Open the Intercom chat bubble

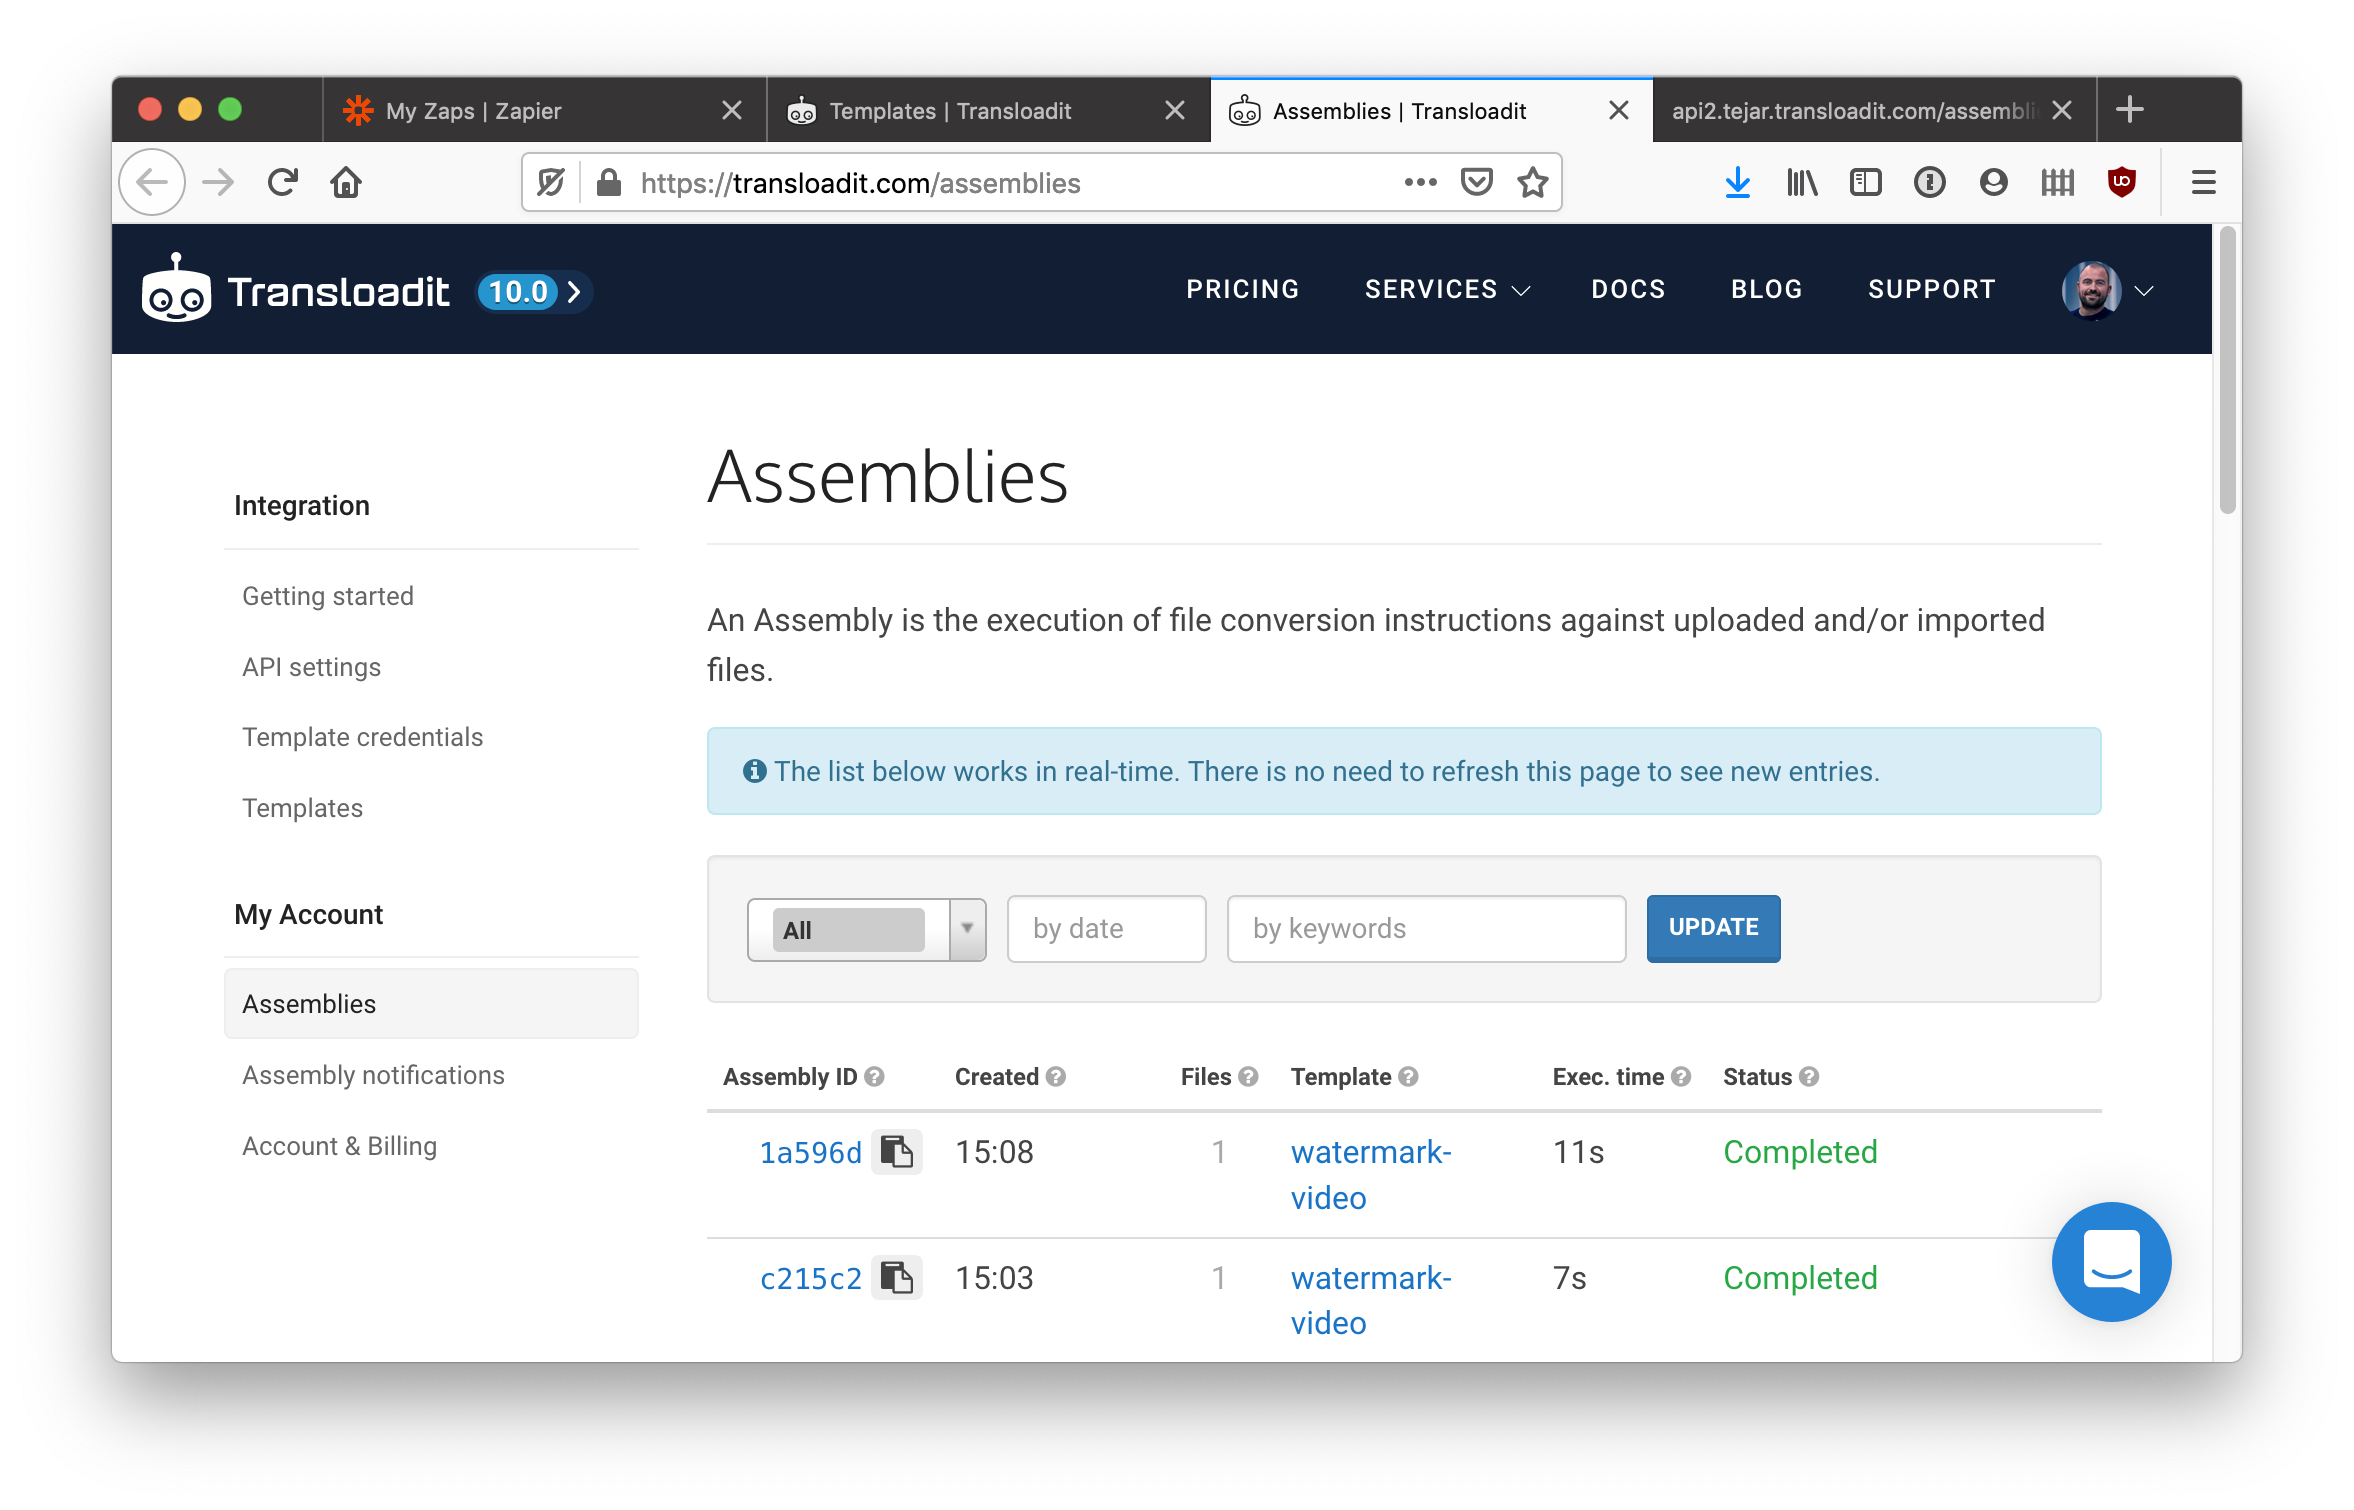tap(2111, 1261)
